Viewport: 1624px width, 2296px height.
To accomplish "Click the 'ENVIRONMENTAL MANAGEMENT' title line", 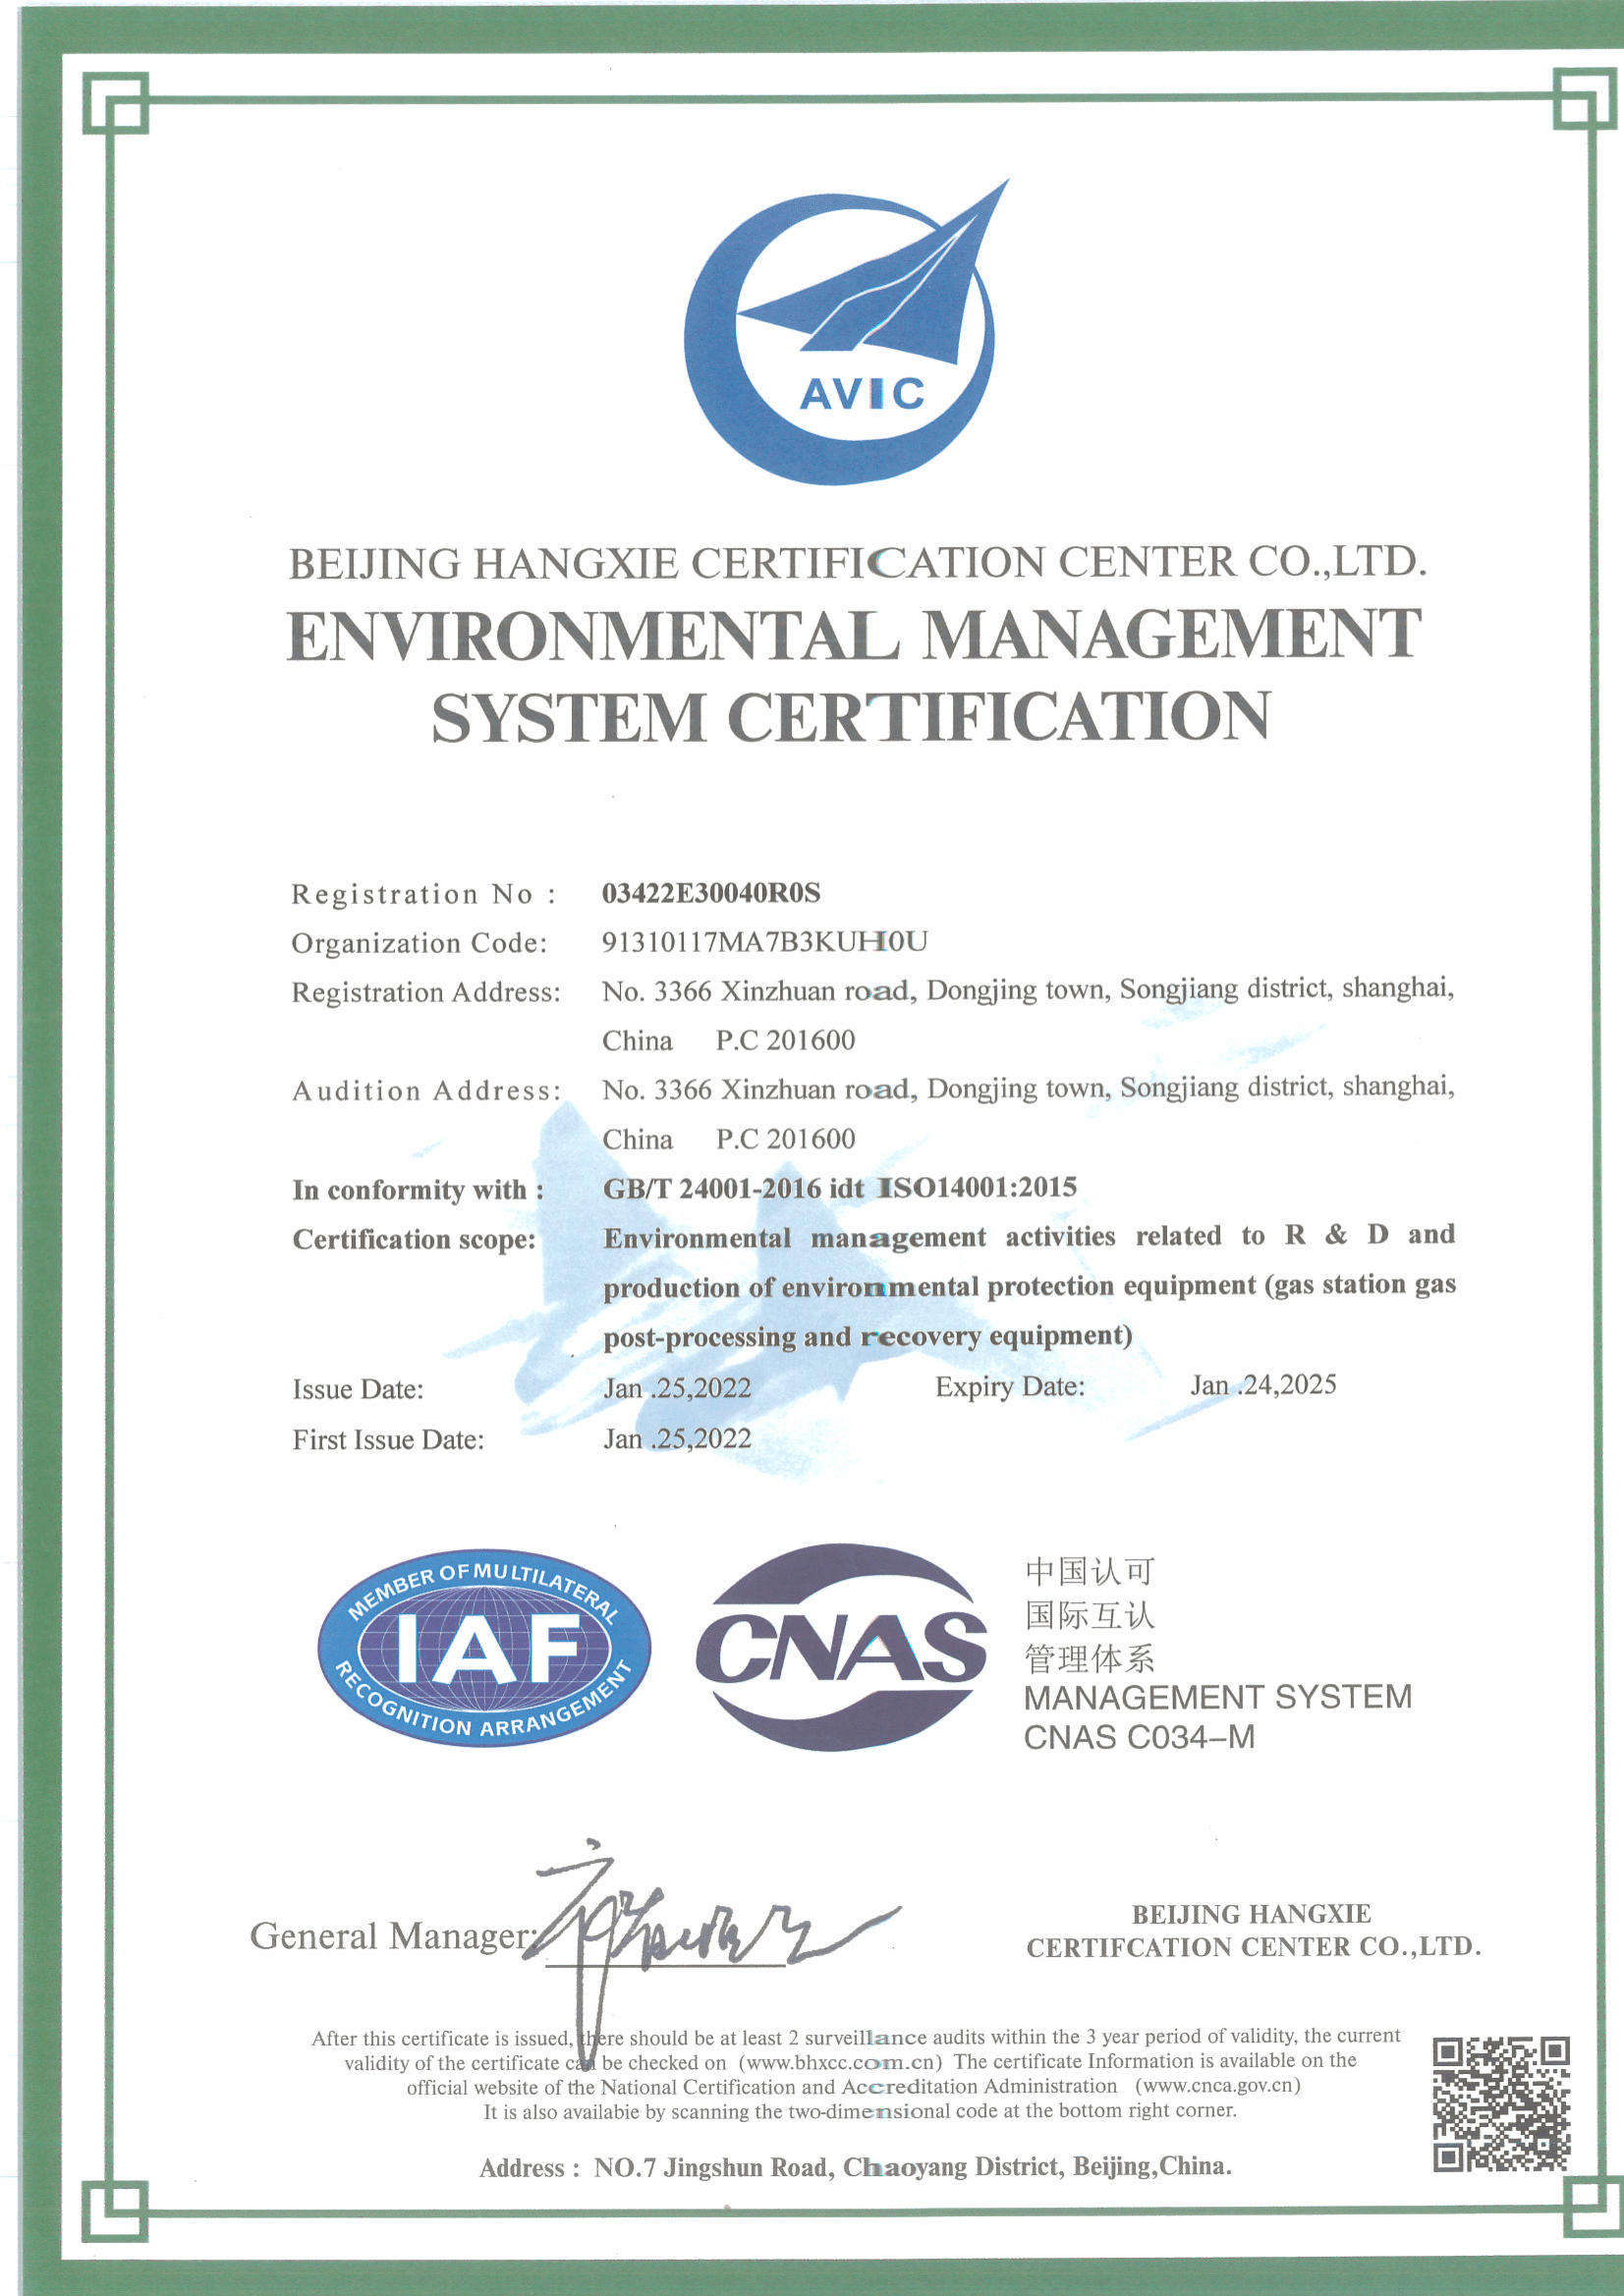I will pyautogui.click(x=854, y=636).
